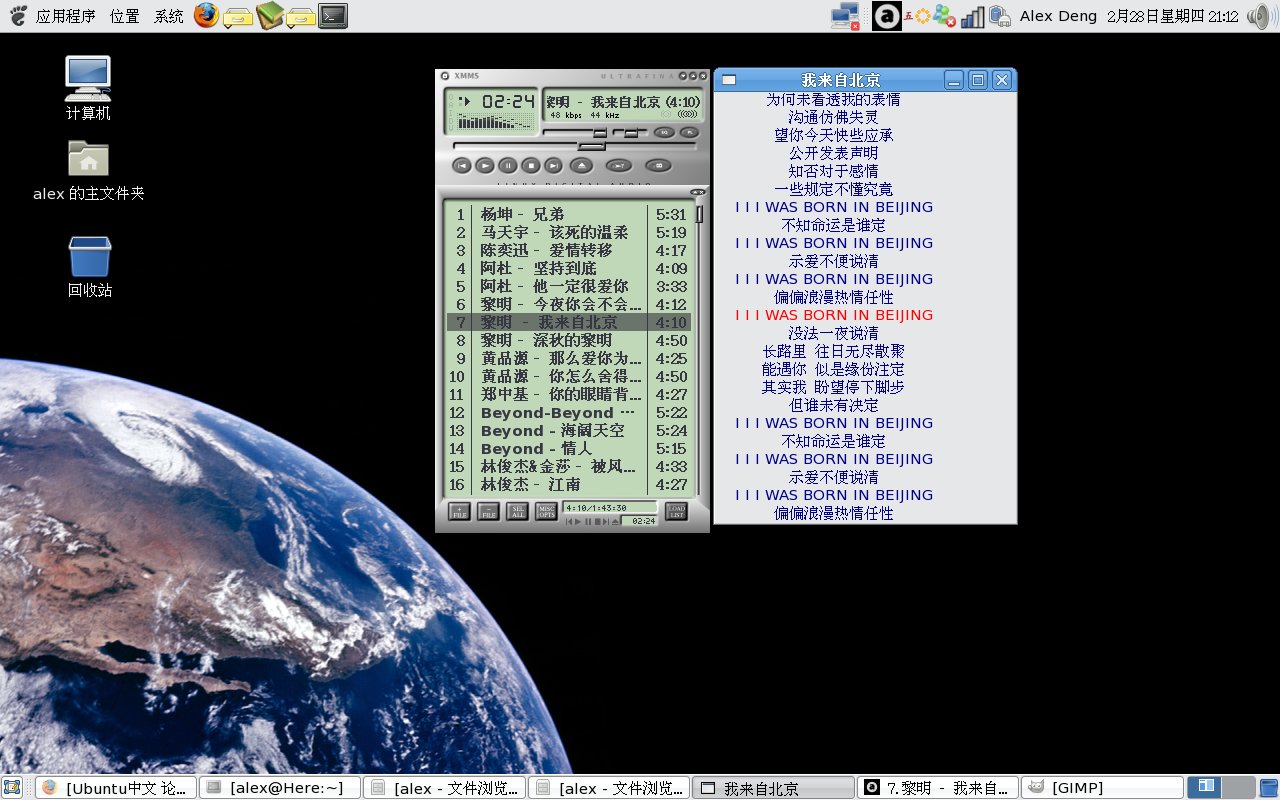Click the second mail launcher after the book
This screenshot has width=1280, height=800.
(301, 17)
